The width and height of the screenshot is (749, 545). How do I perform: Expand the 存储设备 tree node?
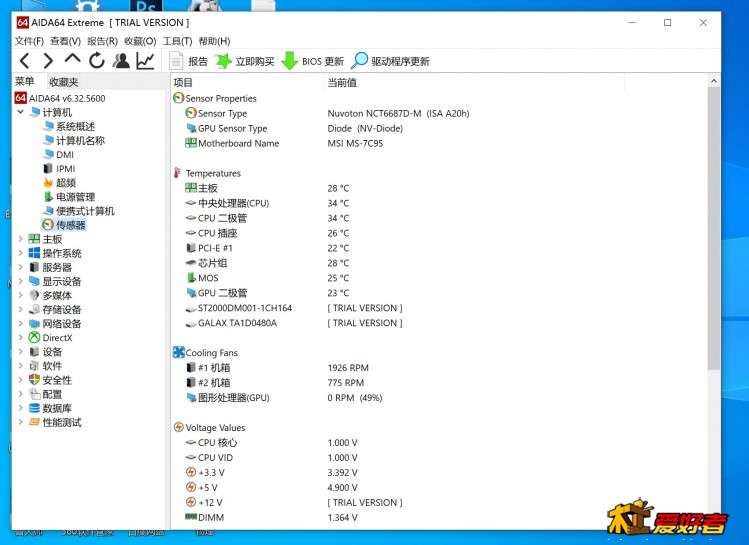coord(21,310)
